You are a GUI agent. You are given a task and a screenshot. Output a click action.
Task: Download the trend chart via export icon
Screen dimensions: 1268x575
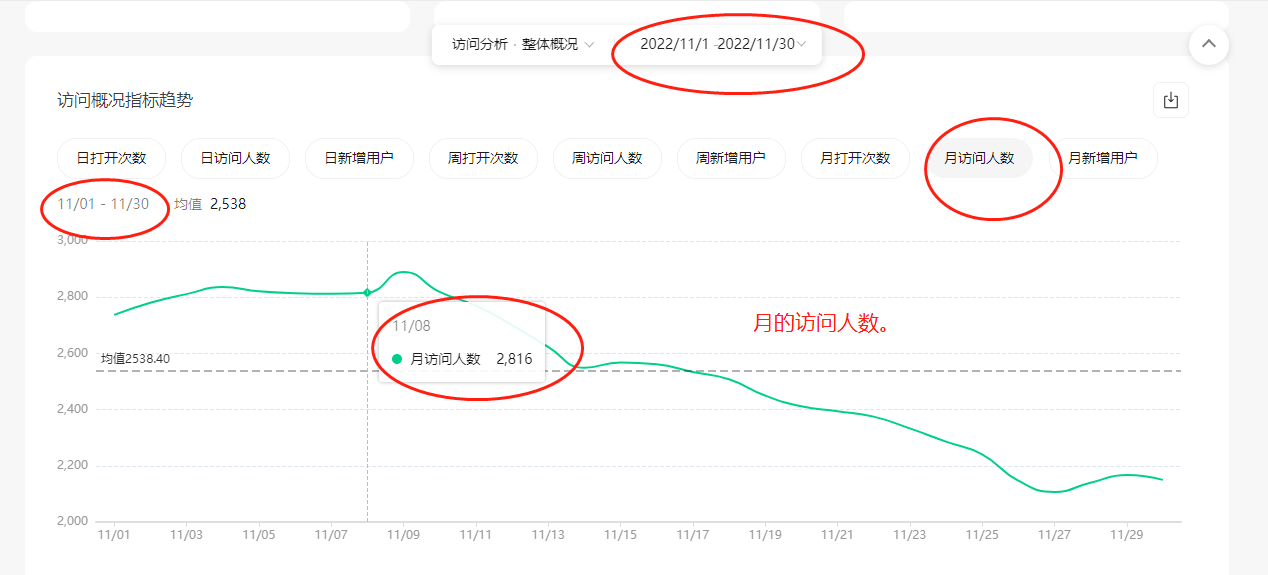click(x=1171, y=100)
